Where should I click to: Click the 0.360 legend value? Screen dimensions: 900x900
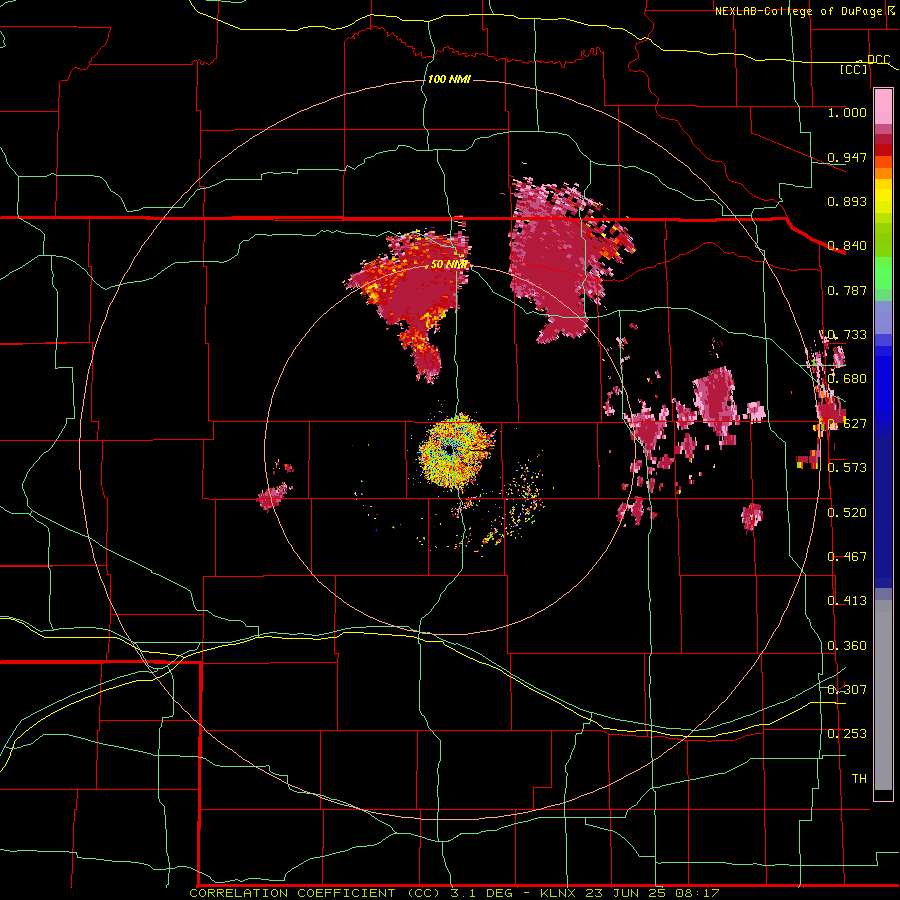tap(847, 646)
